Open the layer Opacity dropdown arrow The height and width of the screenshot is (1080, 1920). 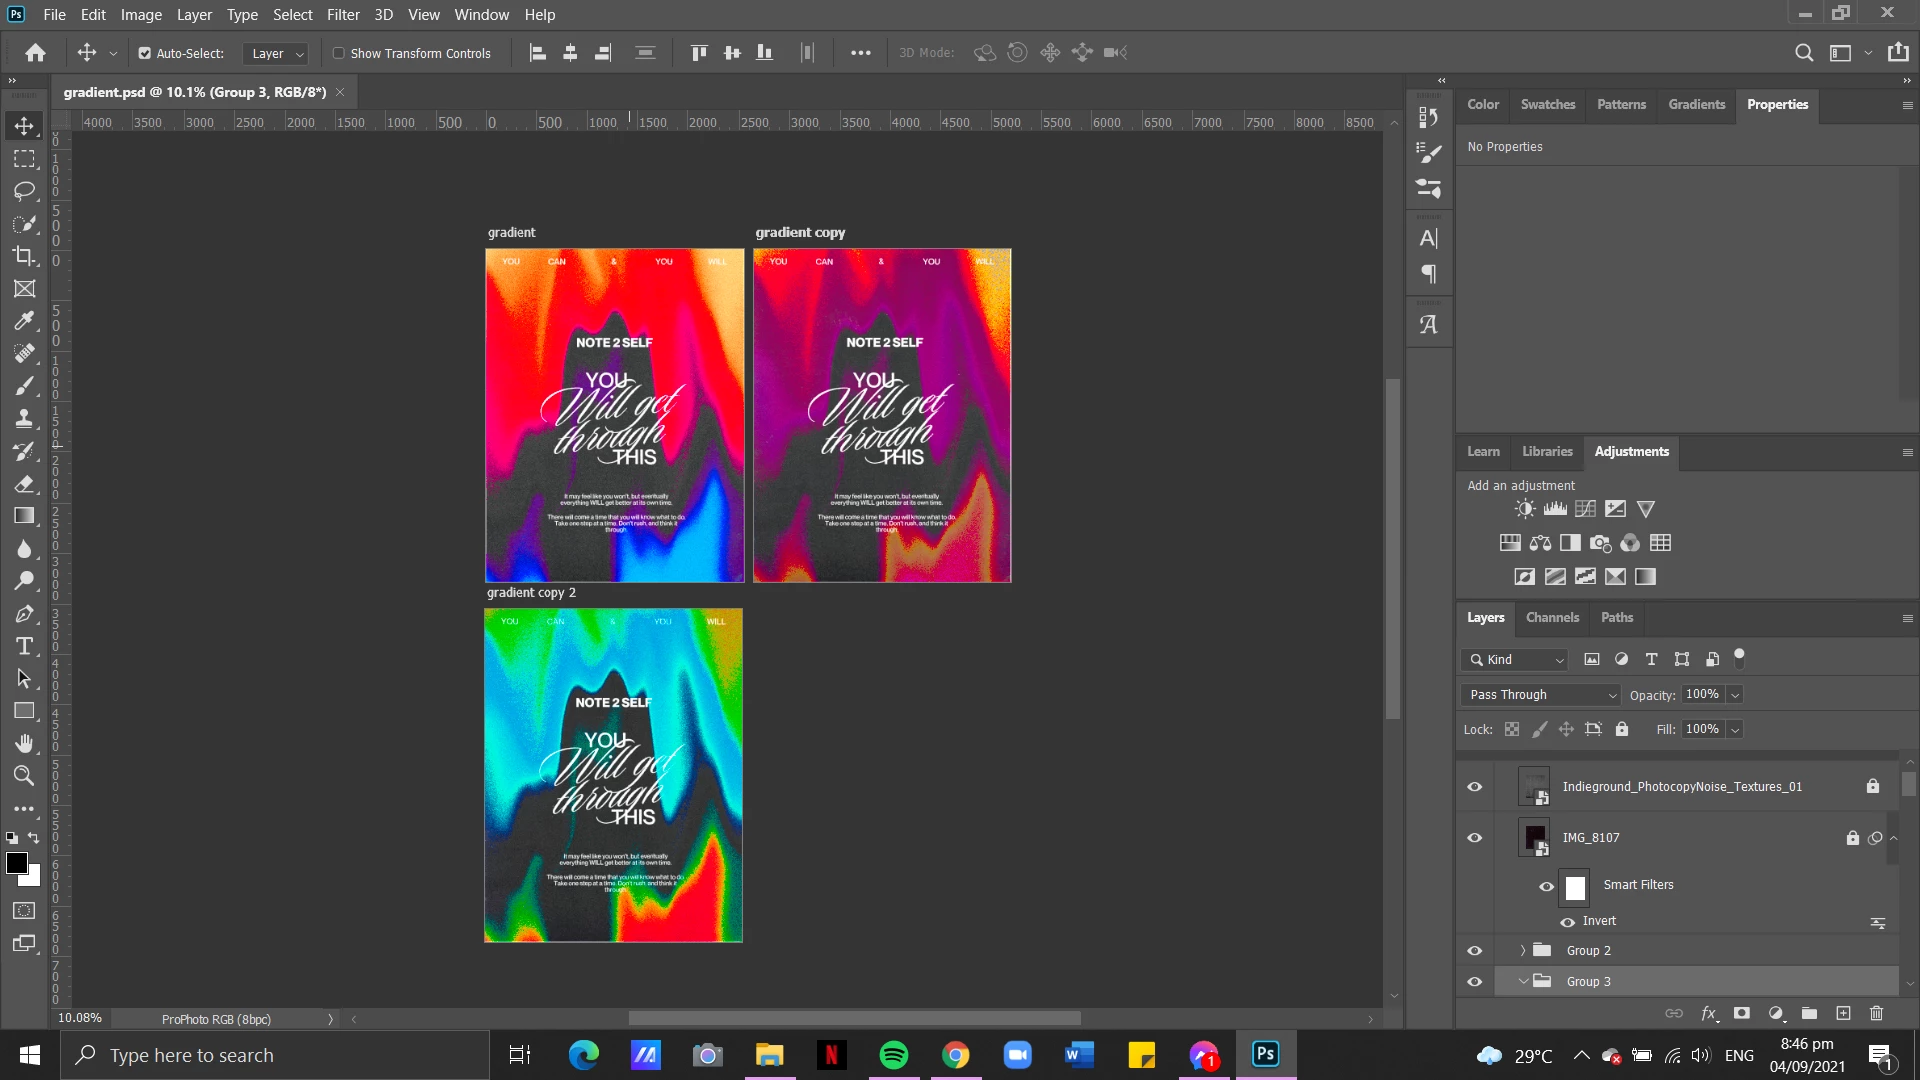tap(1735, 694)
